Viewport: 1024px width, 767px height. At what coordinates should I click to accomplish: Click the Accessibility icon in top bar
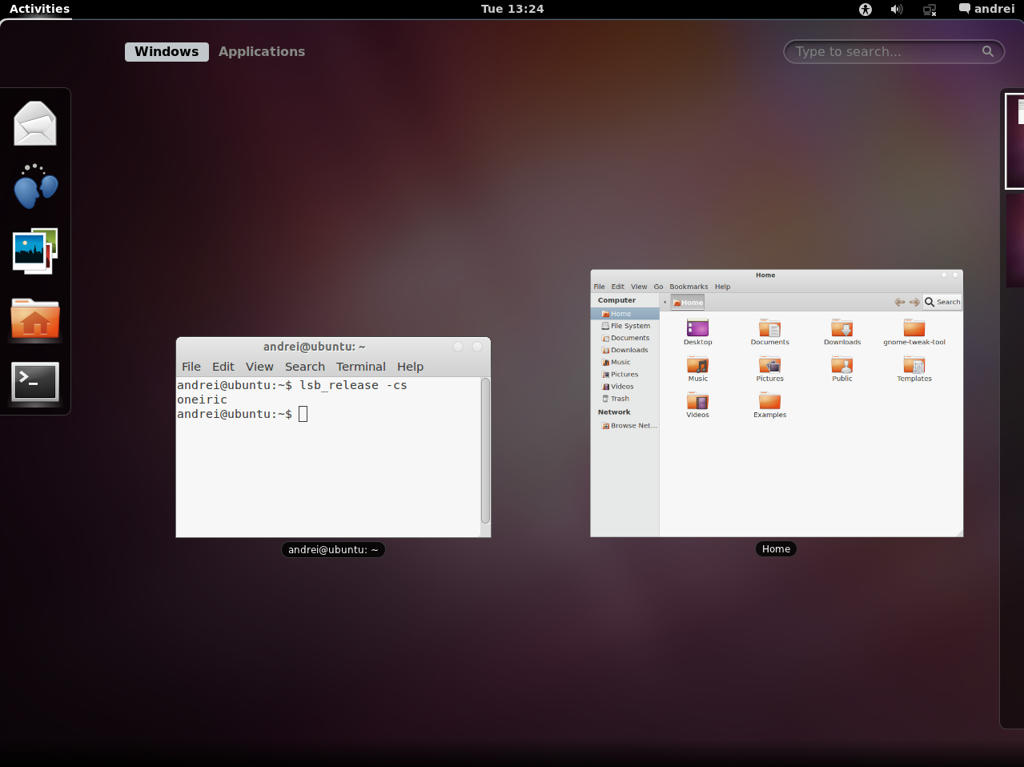865,9
